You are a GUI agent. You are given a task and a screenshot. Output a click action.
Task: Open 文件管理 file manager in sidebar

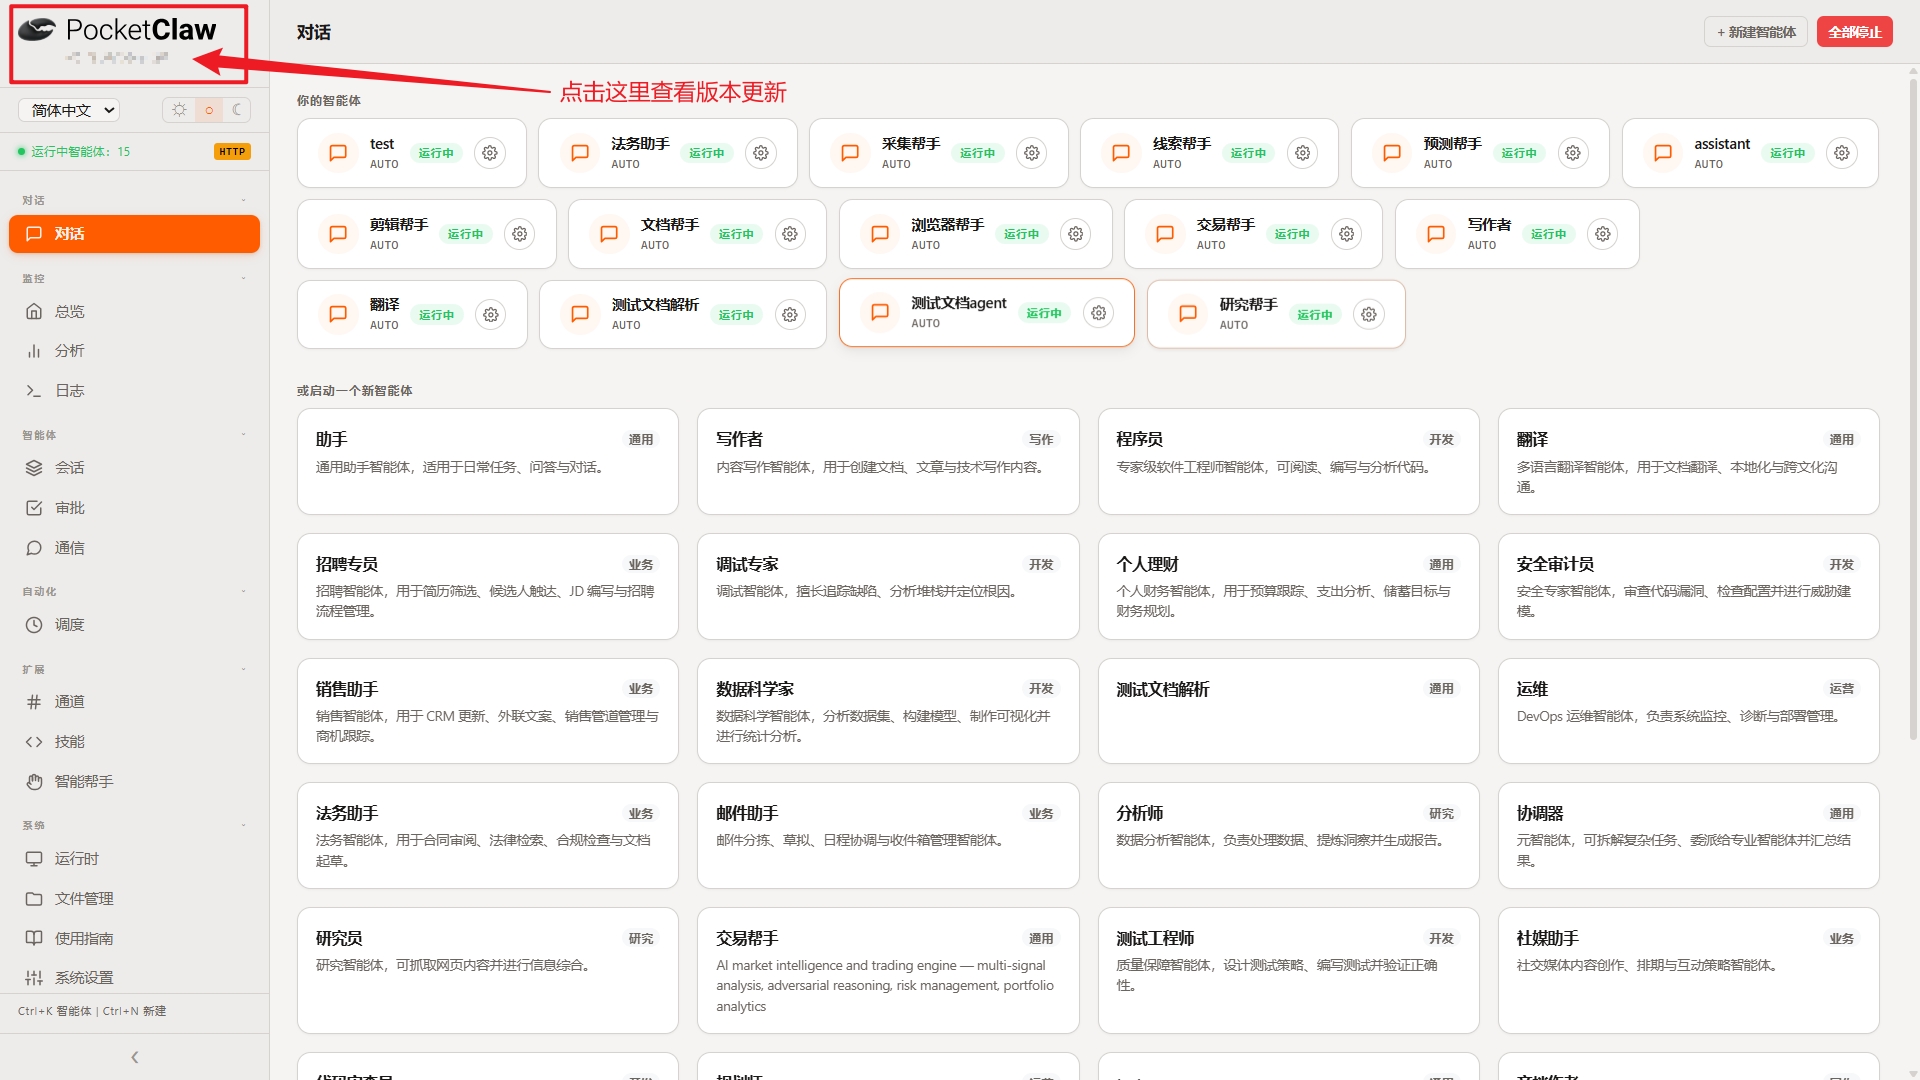(x=134, y=899)
